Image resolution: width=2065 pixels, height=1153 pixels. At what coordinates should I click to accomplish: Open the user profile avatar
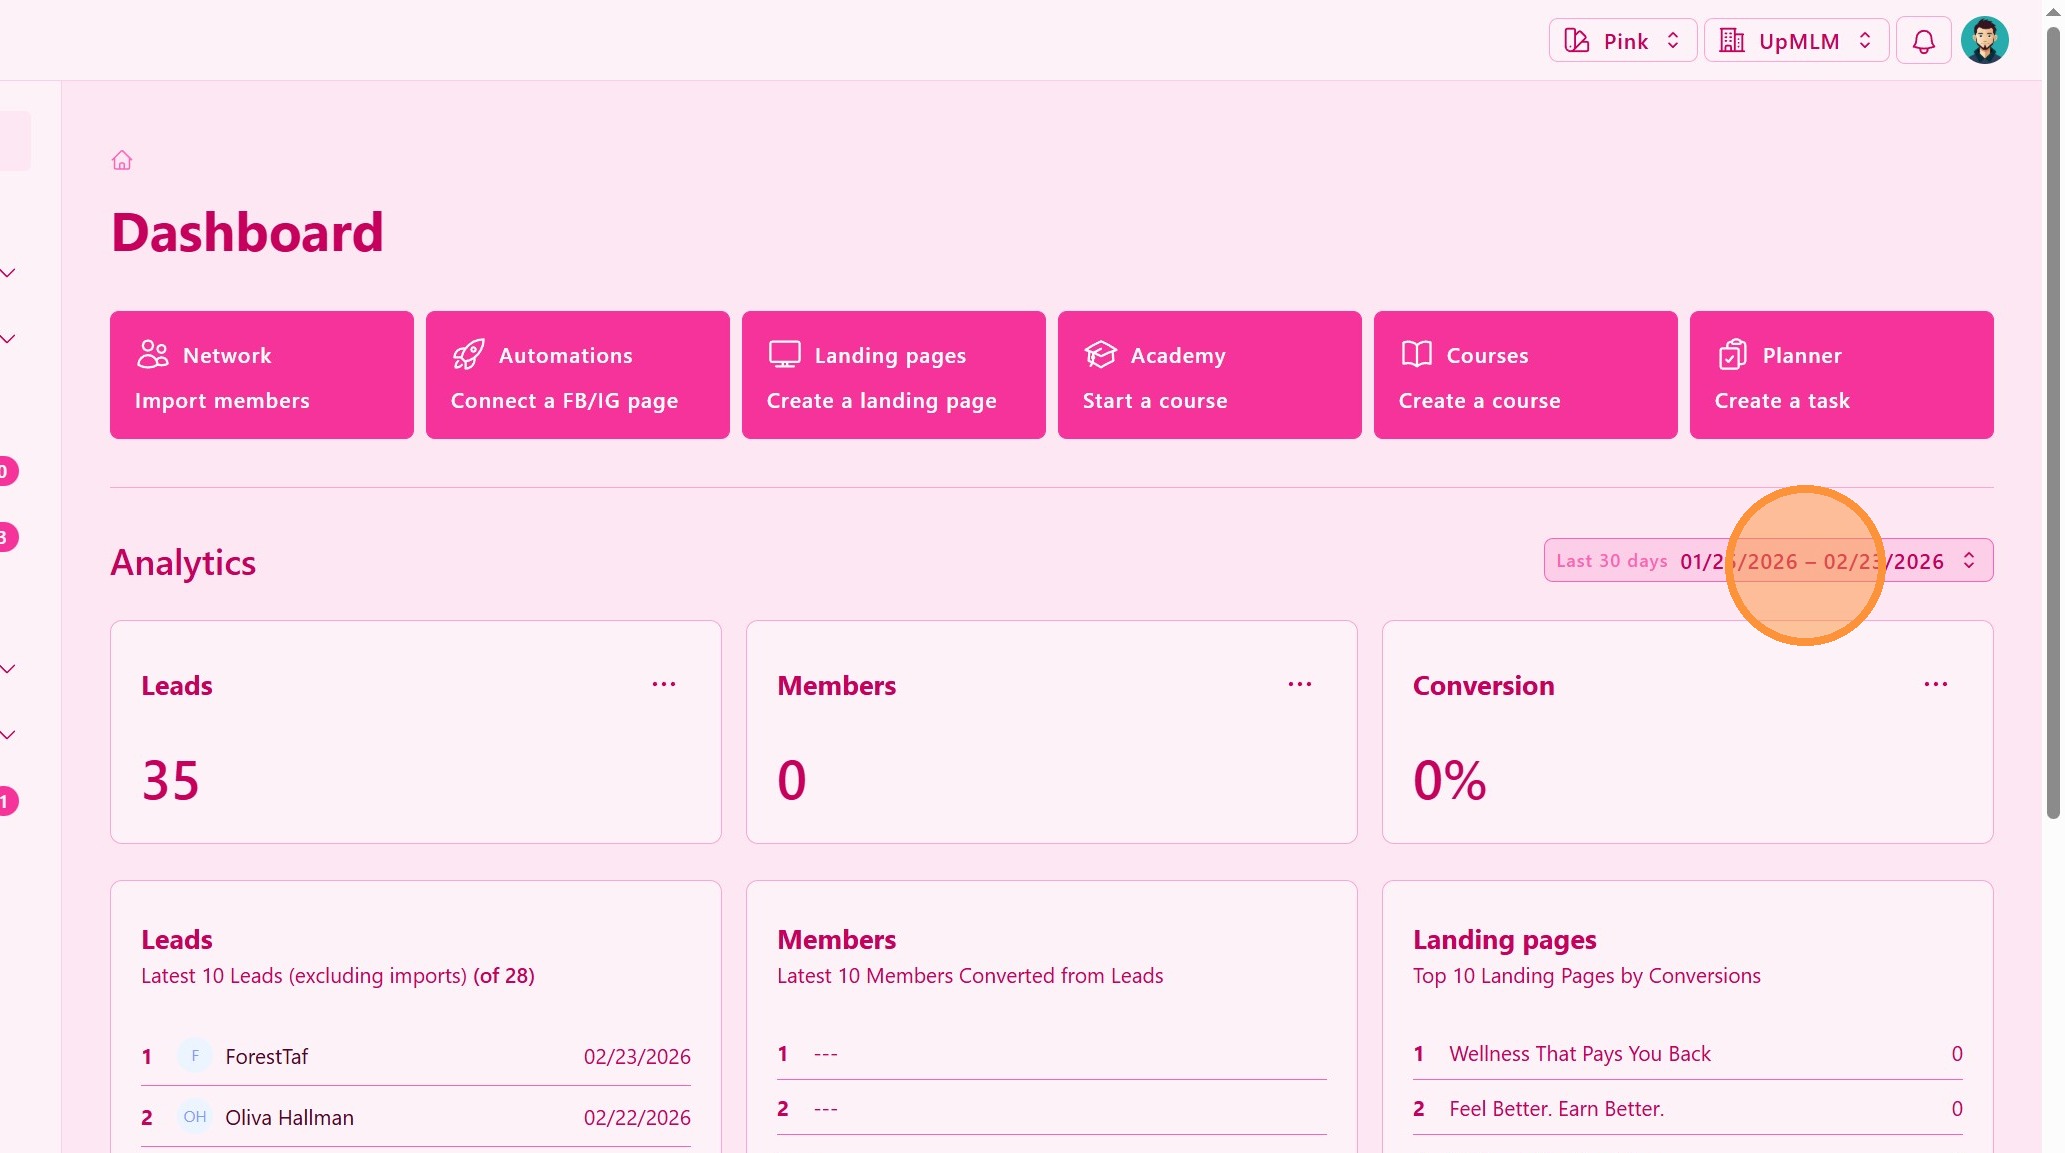[x=1984, y=41]
